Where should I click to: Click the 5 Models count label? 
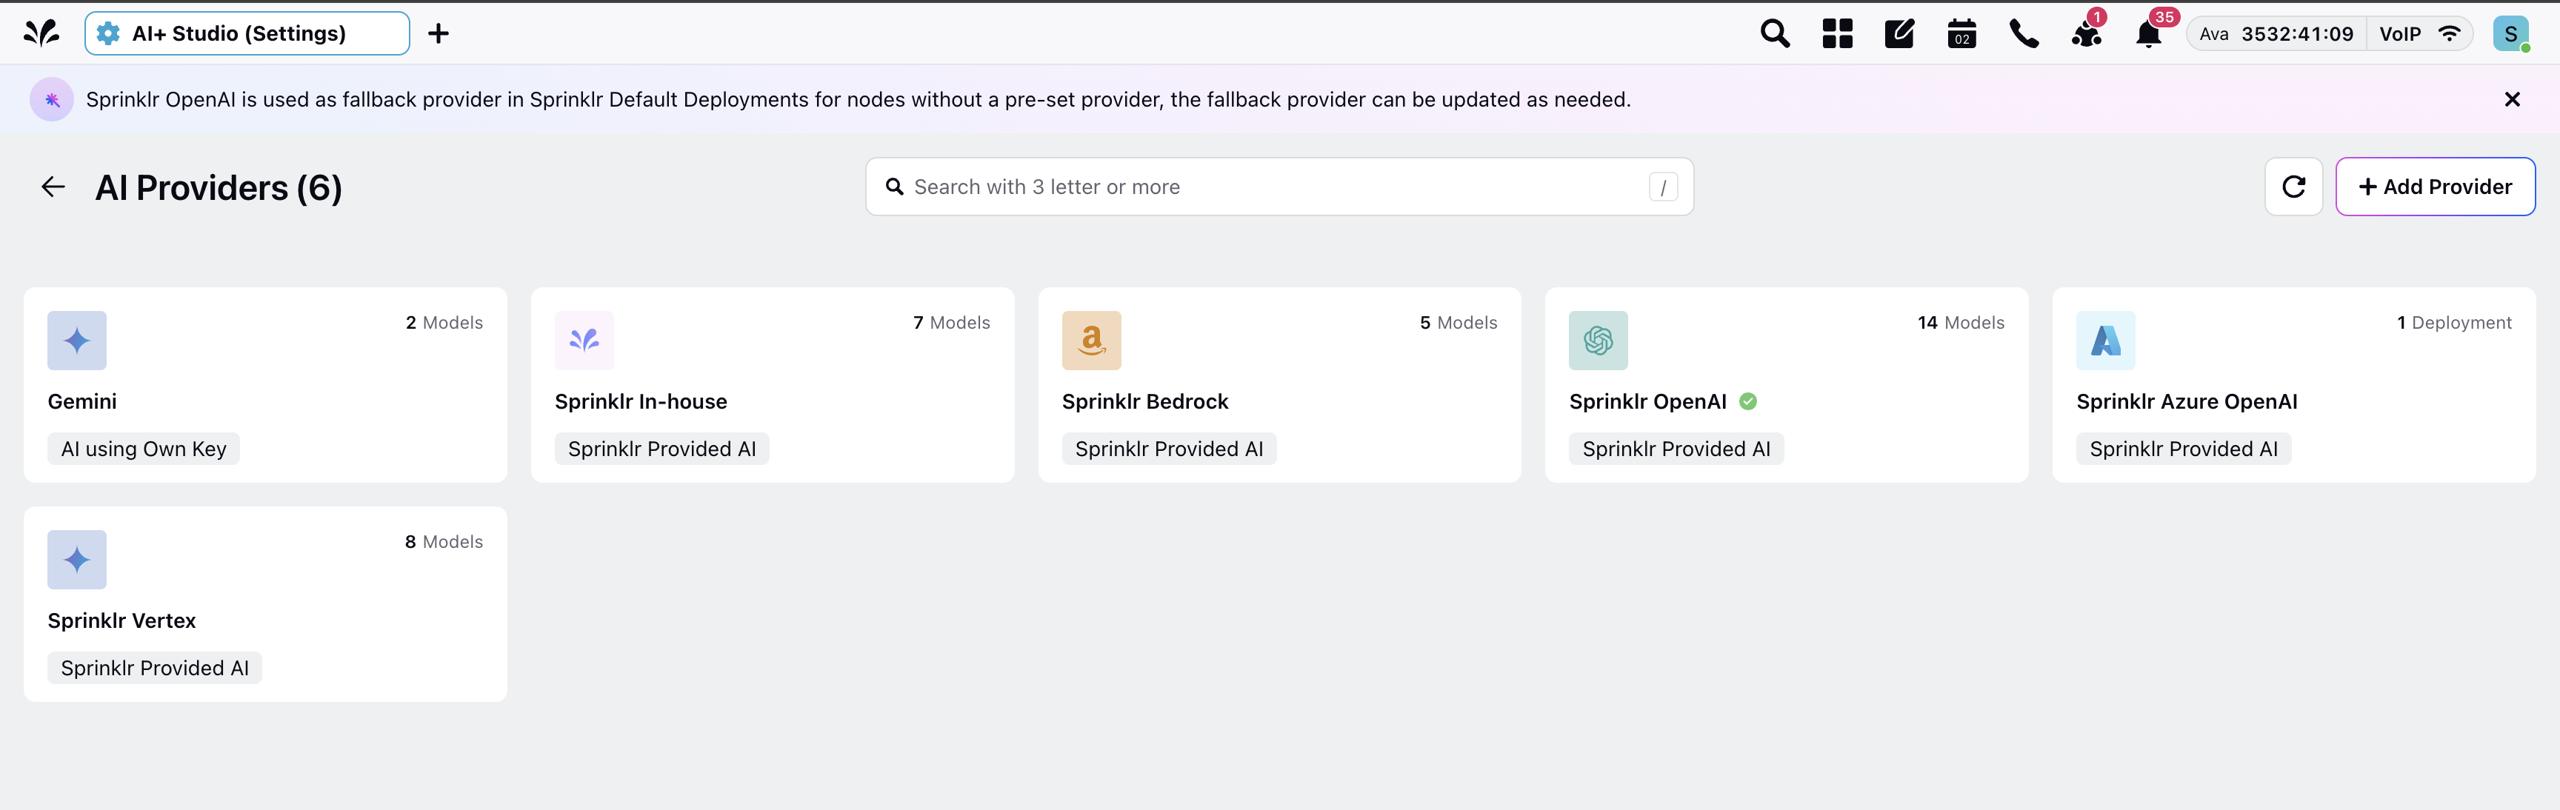(1458, 323)
